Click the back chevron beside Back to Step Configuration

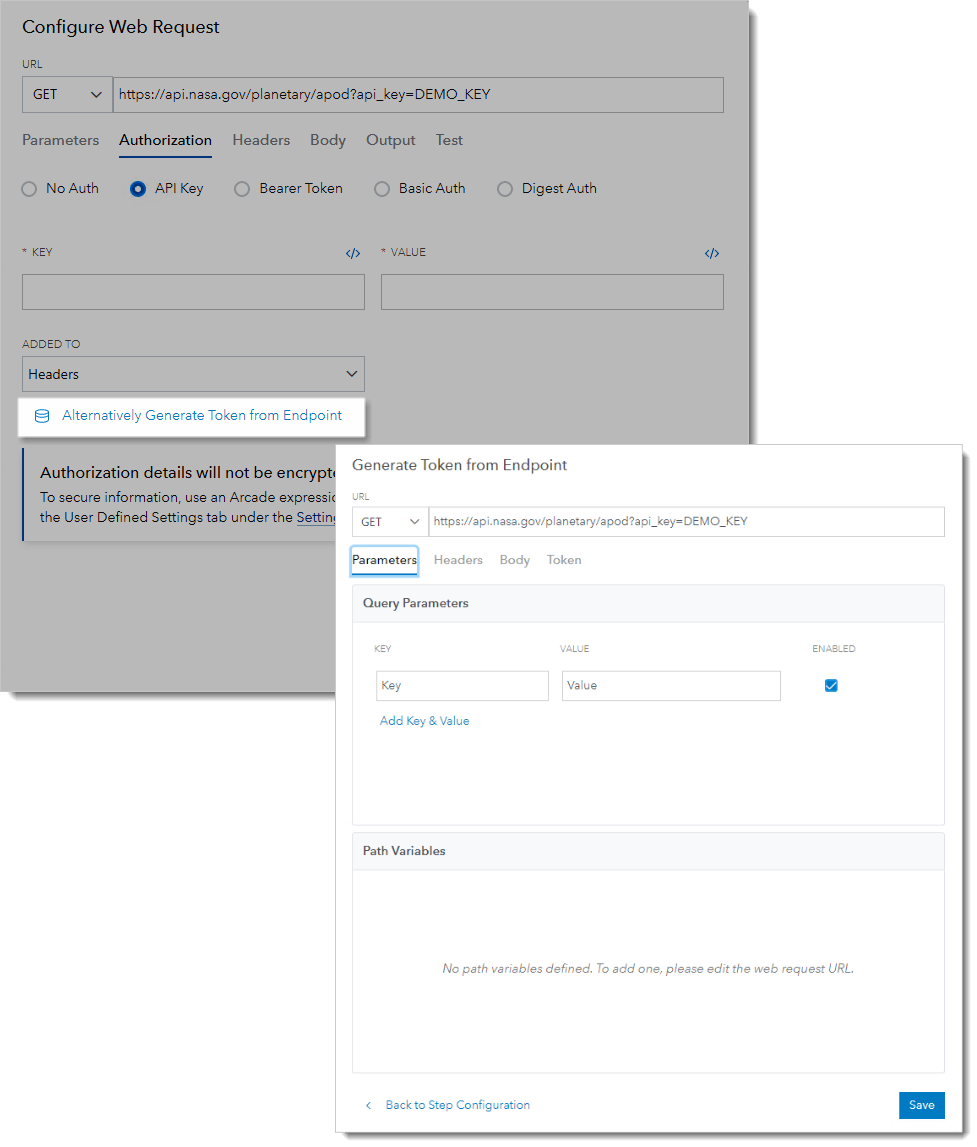(368, 1104)
